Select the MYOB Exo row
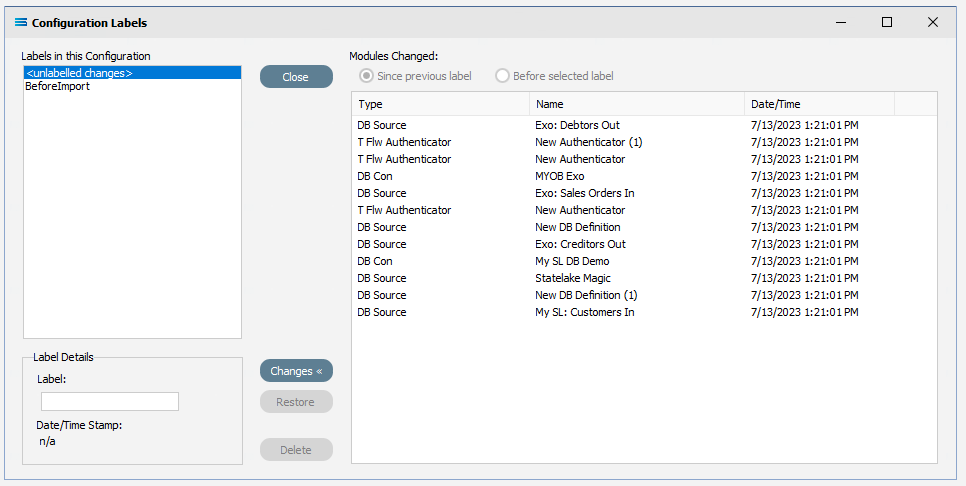 (x=644, y=176)
